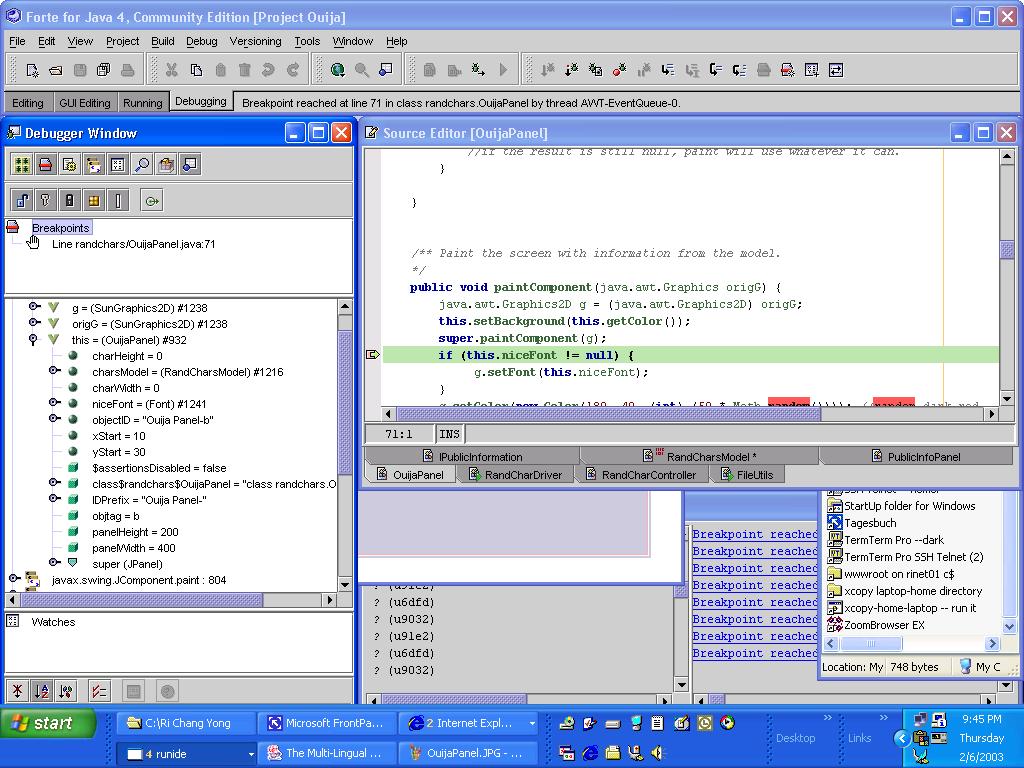1024x768 pixels.
Task: Click the Paste clipboard icon
Action: (x=220, y=70)
